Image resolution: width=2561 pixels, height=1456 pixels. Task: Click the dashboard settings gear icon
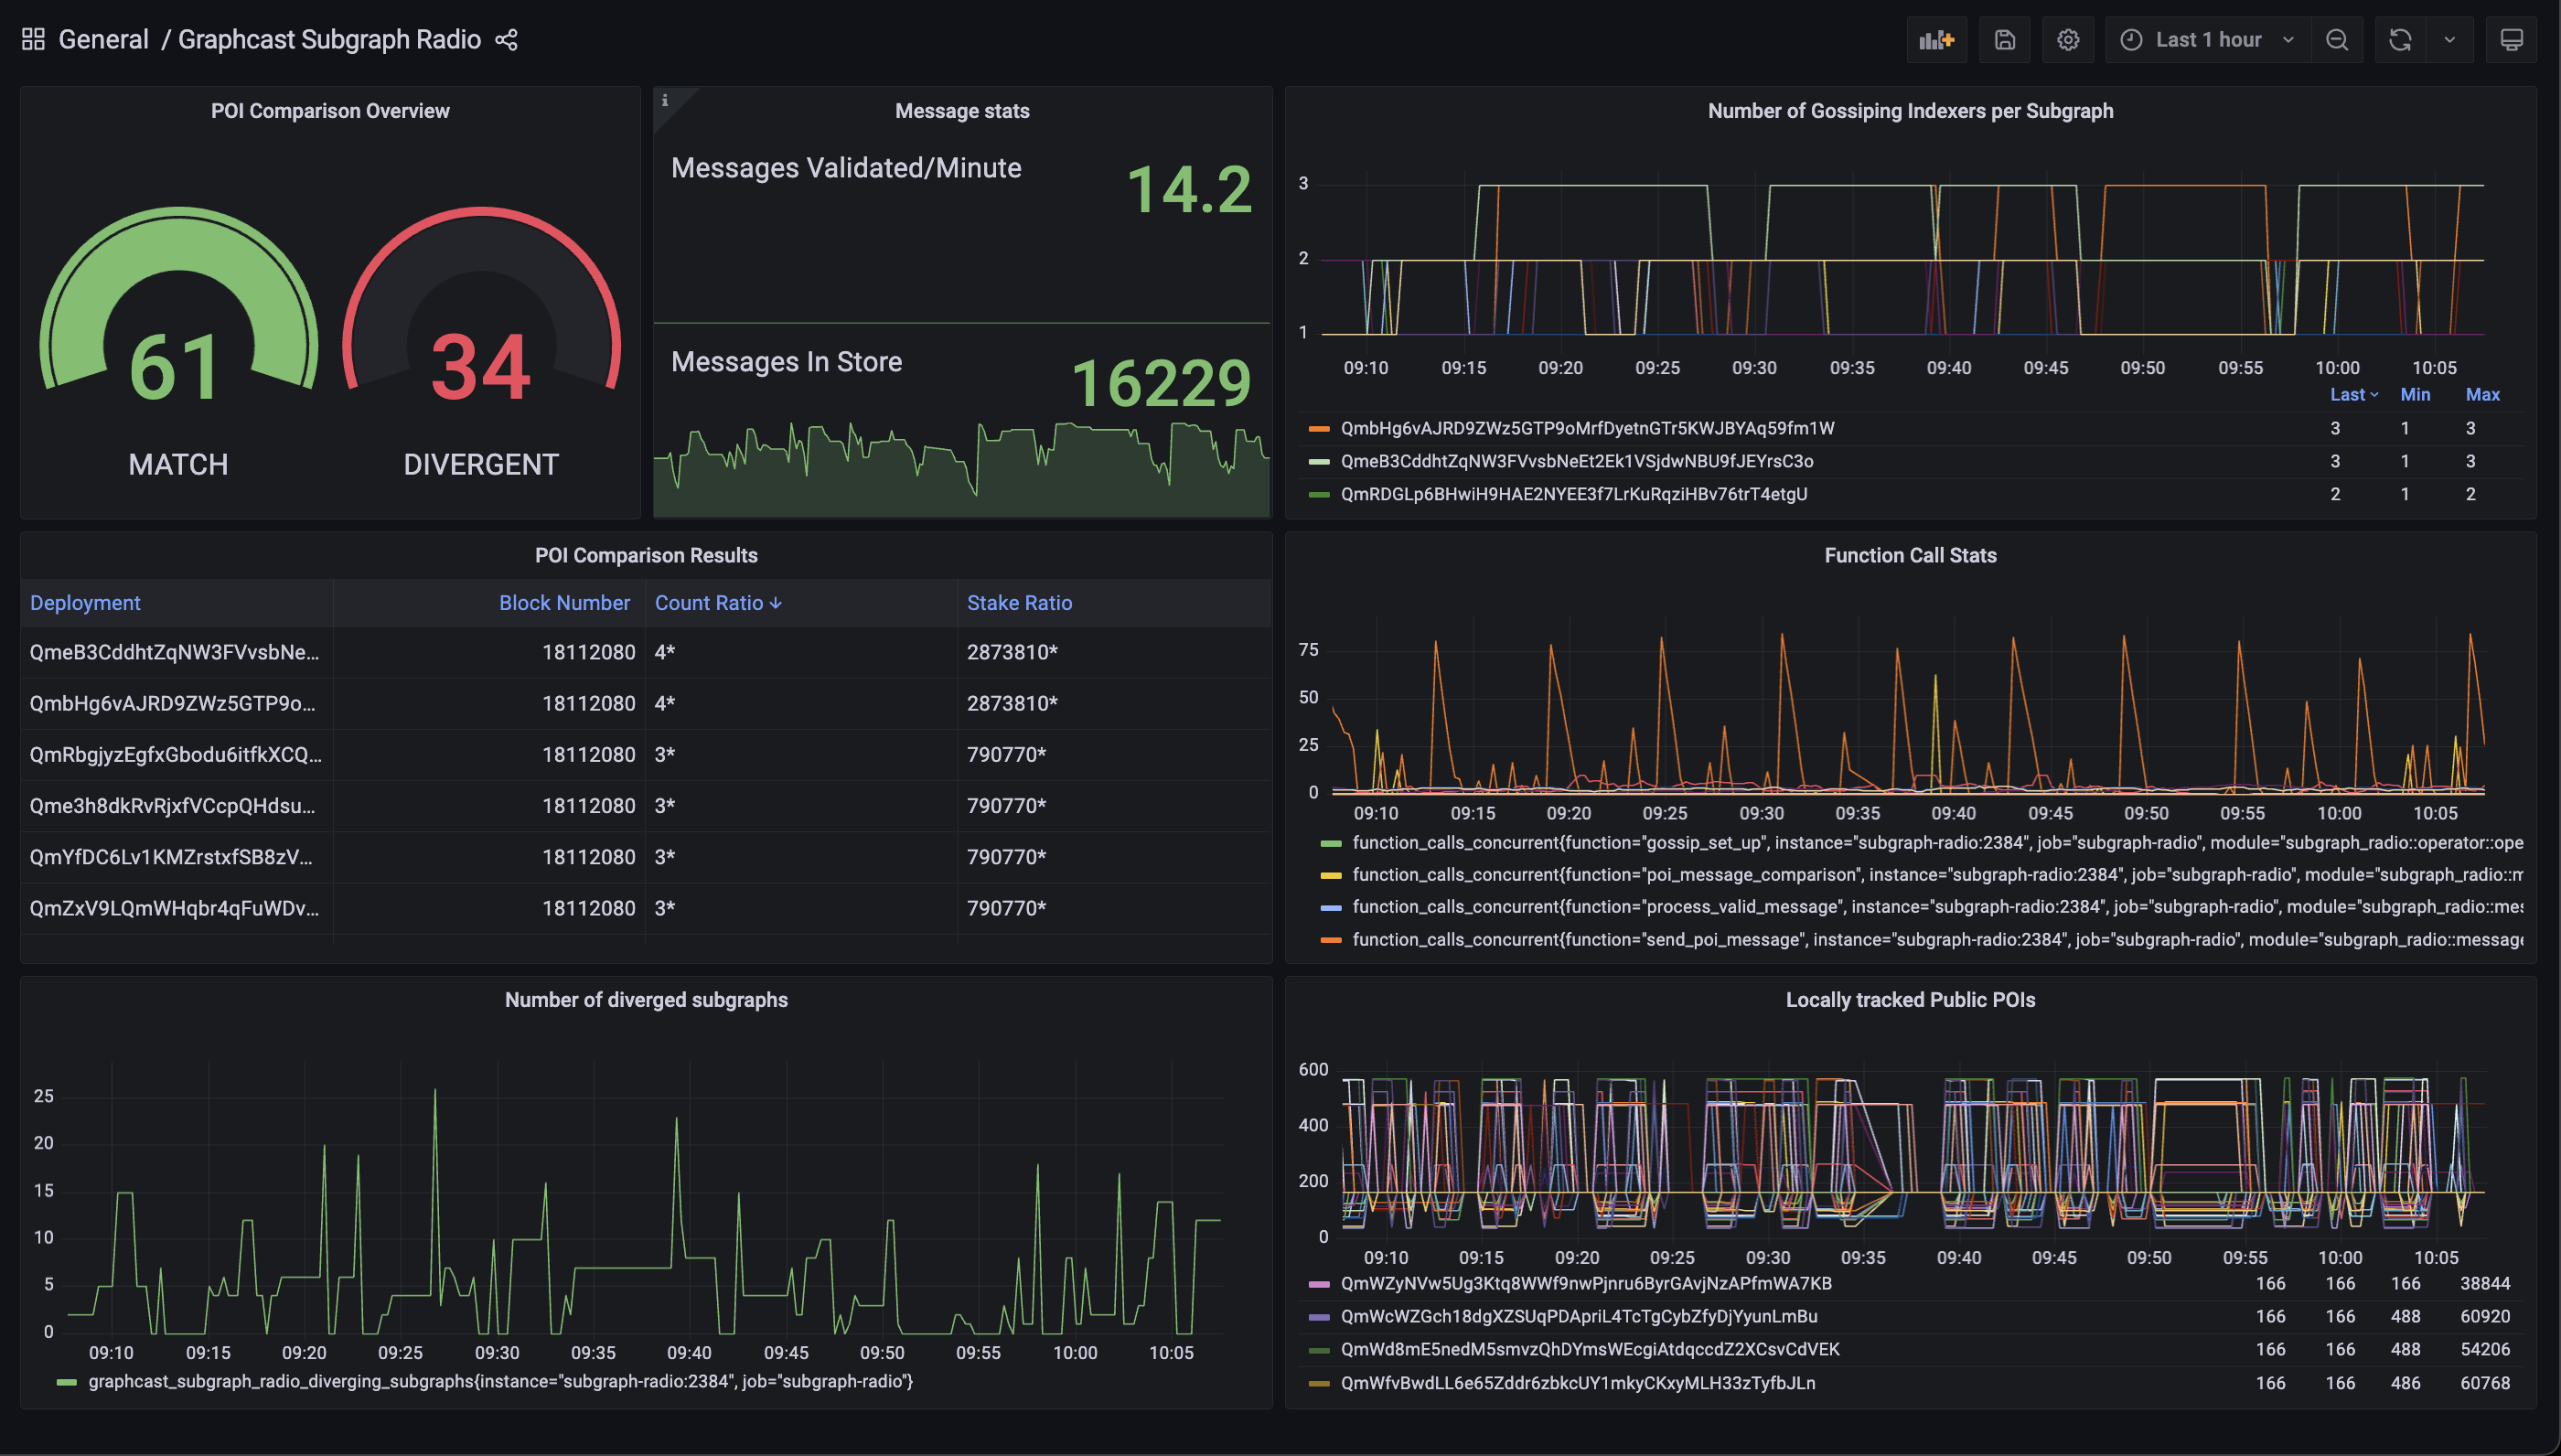[2067, 38]
